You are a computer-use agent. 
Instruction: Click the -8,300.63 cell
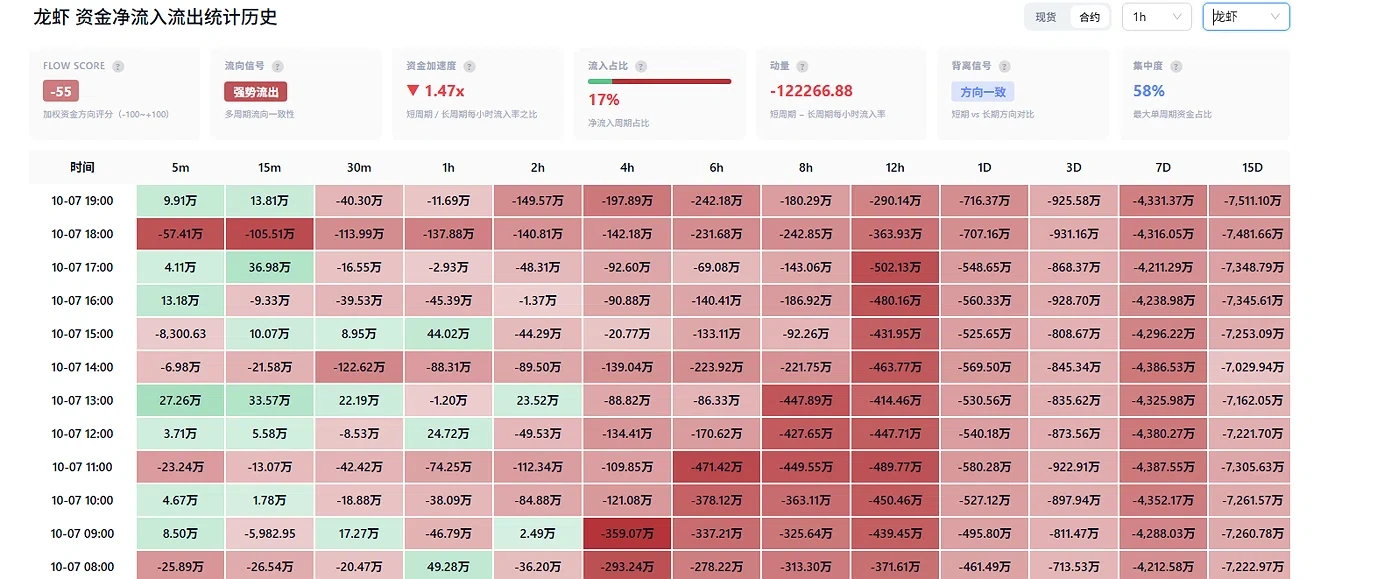180,334
